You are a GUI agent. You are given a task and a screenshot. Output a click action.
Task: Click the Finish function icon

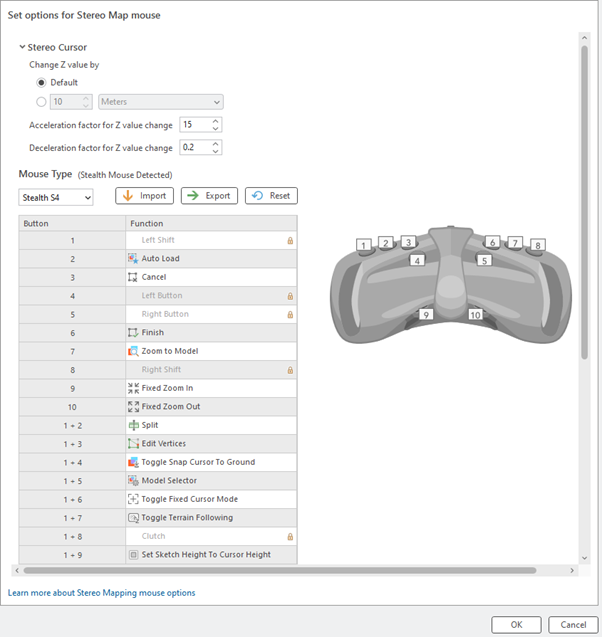[133, 333]
